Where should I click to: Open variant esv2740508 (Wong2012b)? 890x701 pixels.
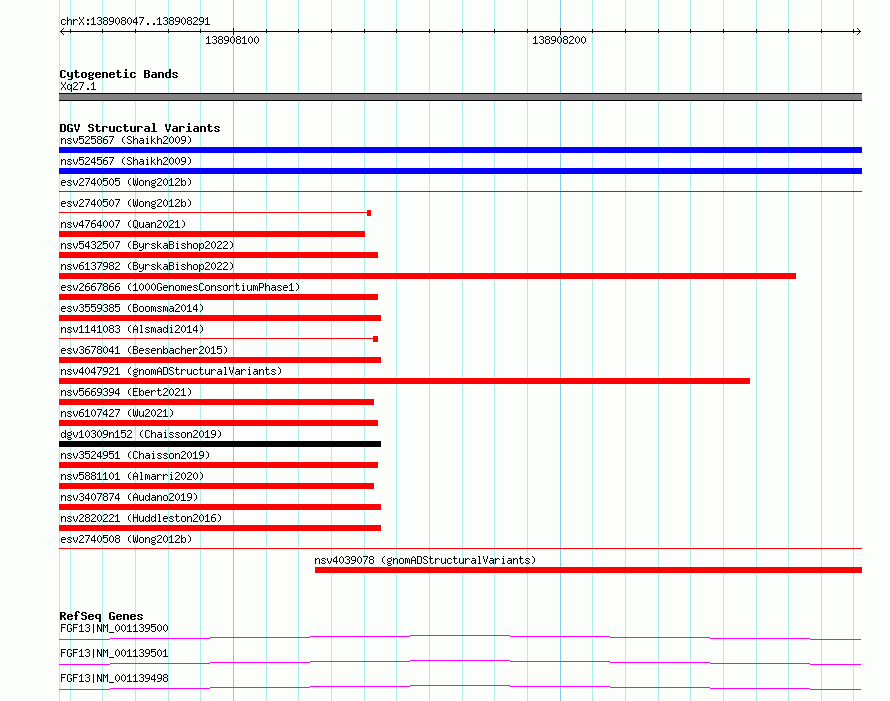(x=126, y=539)
